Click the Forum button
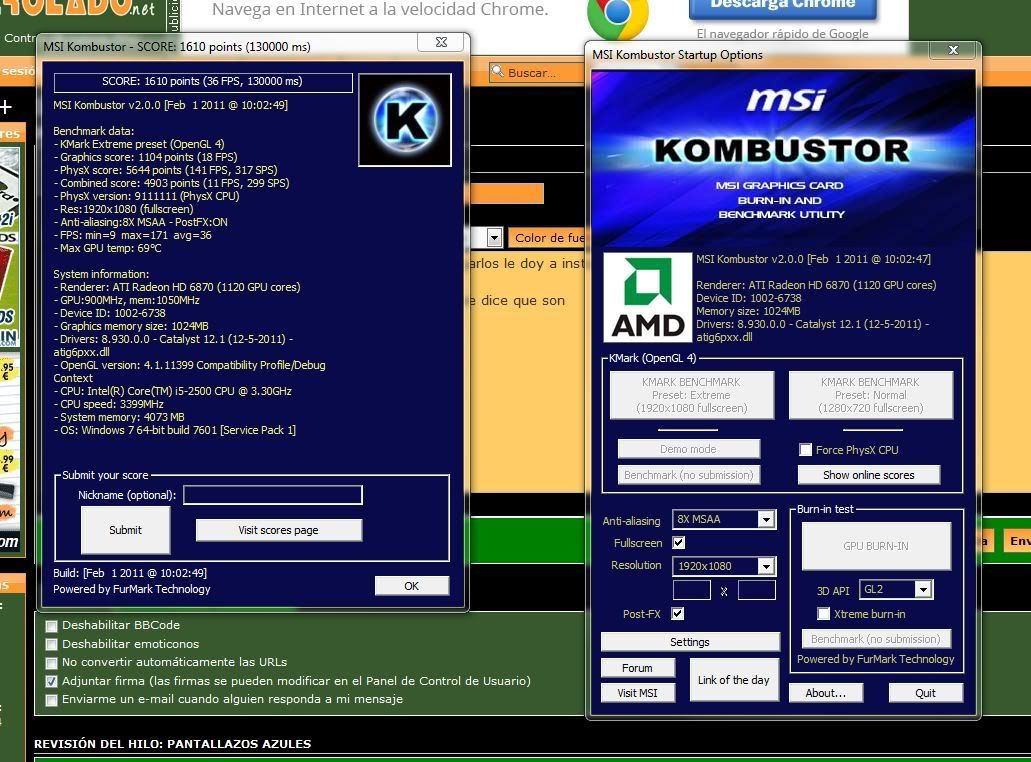Image resolution: width=1031 pixels, height=762 pixels. (637, 668)
